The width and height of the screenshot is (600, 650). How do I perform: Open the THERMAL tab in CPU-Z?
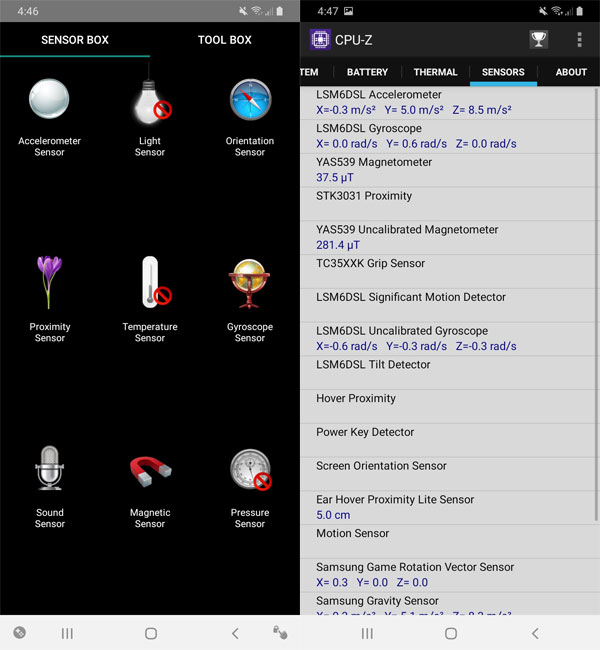(435, 72)
